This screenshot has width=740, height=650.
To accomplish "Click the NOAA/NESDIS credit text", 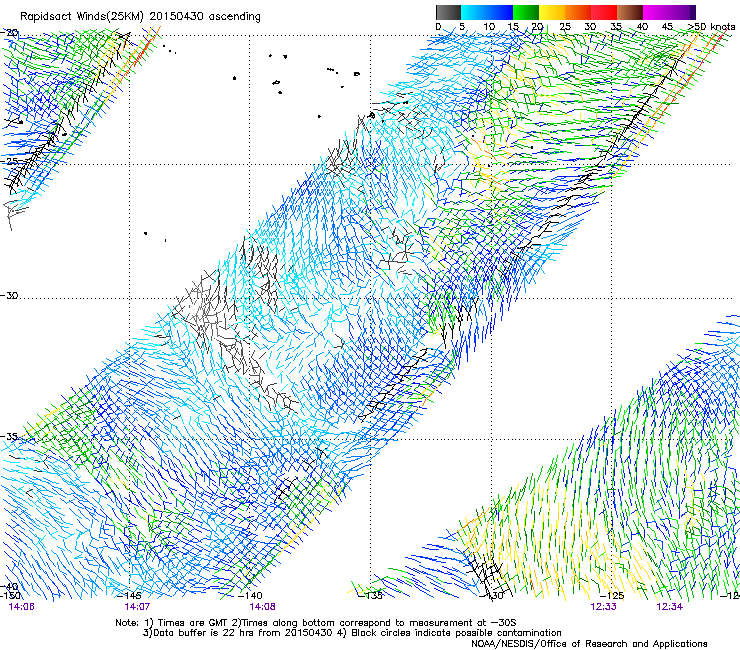I will pos(589,644).
